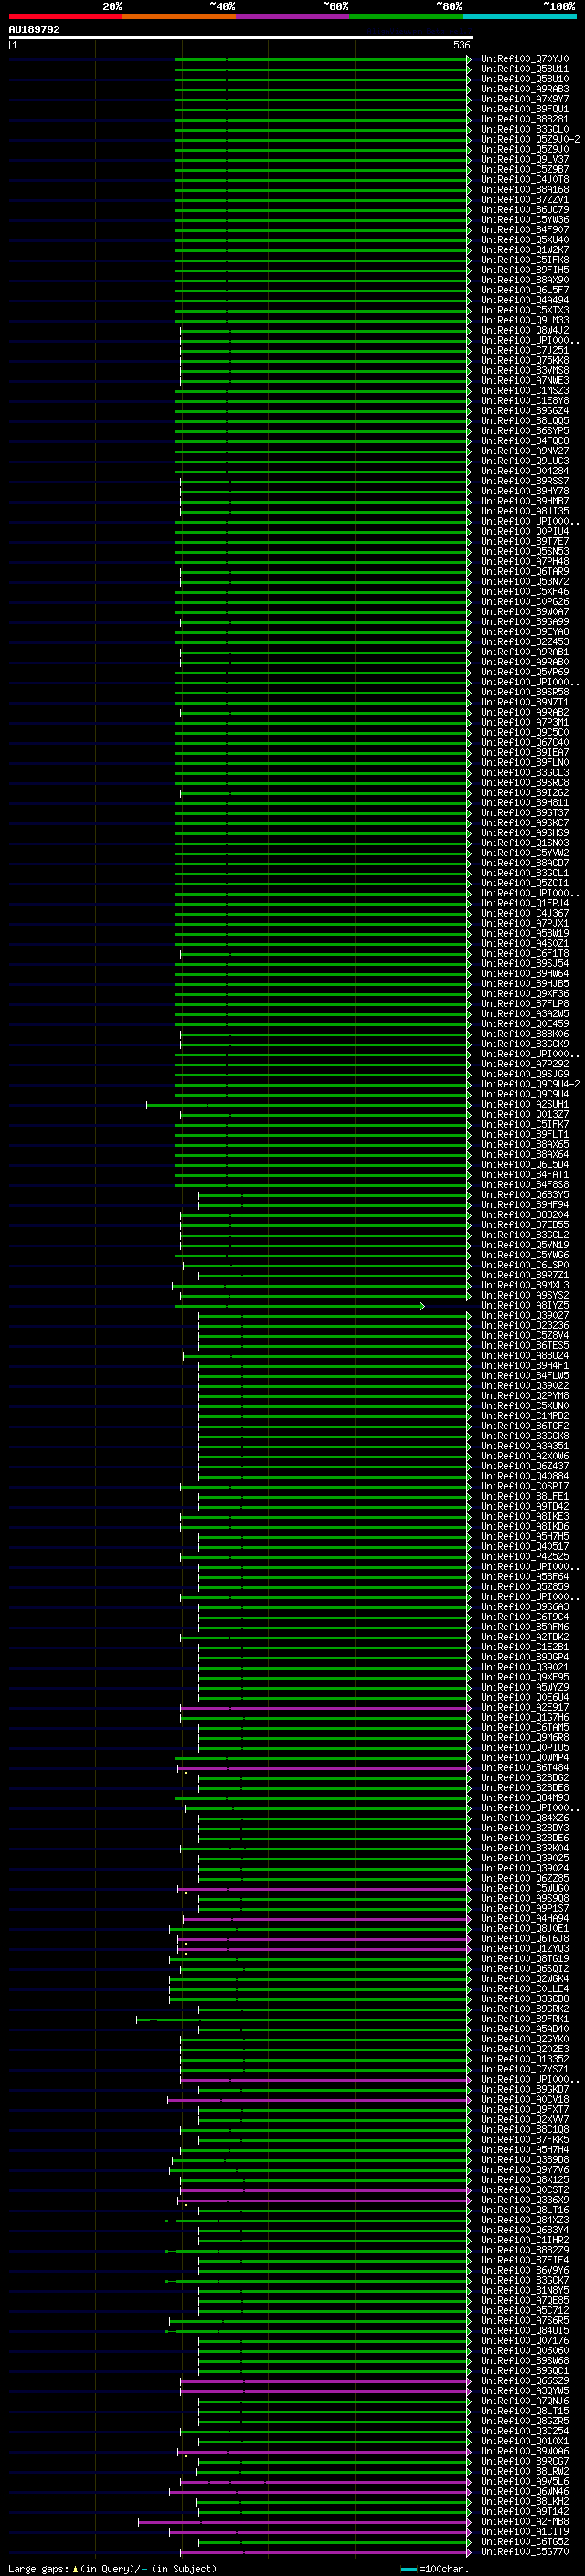Select the UniRef100_Q8LT15 label
Viewport: 585px width, 2576px height.
524,2412
